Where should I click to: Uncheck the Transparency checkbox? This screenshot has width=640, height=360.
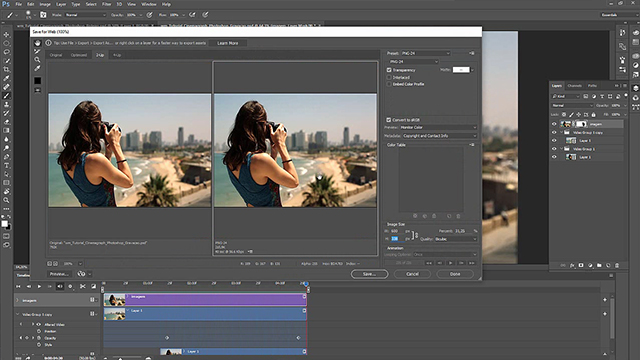(389, 70)
